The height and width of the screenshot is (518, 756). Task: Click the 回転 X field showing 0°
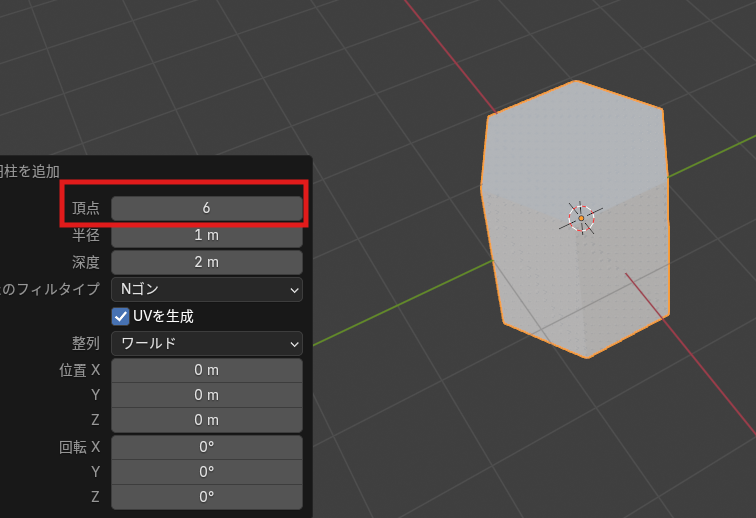tap(207, 447)
